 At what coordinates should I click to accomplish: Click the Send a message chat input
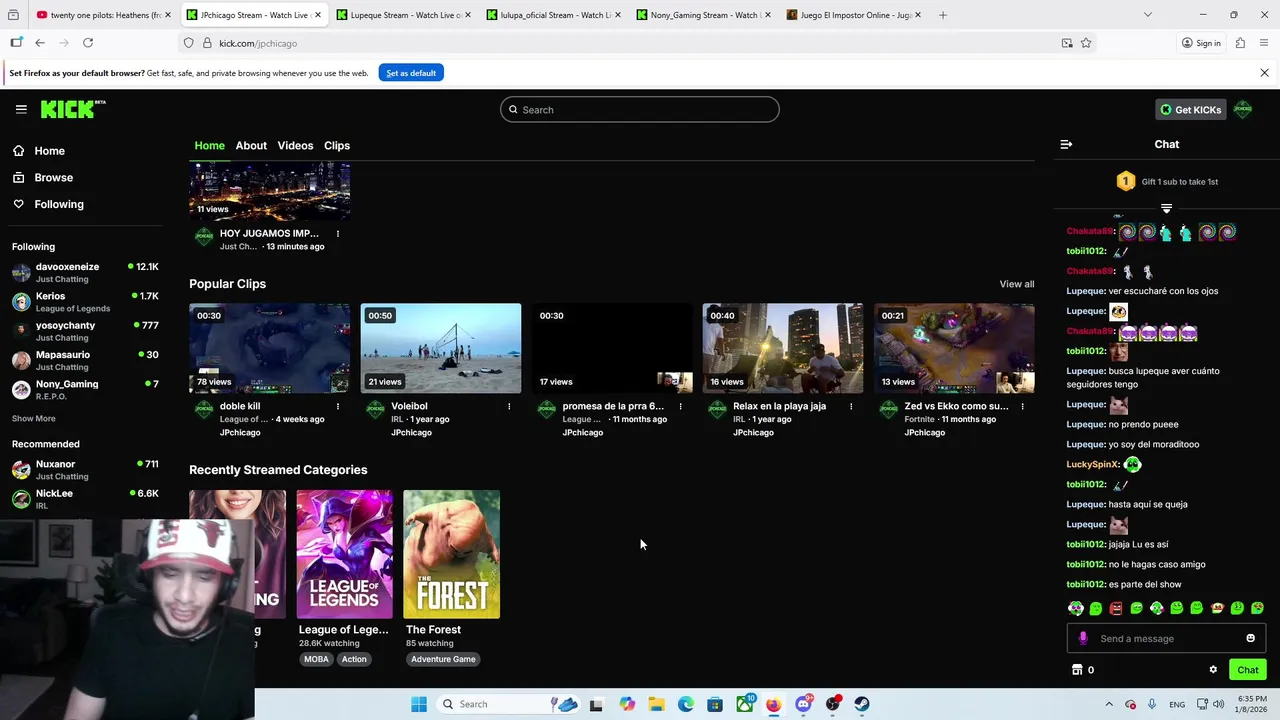[x=1166, y=638]
